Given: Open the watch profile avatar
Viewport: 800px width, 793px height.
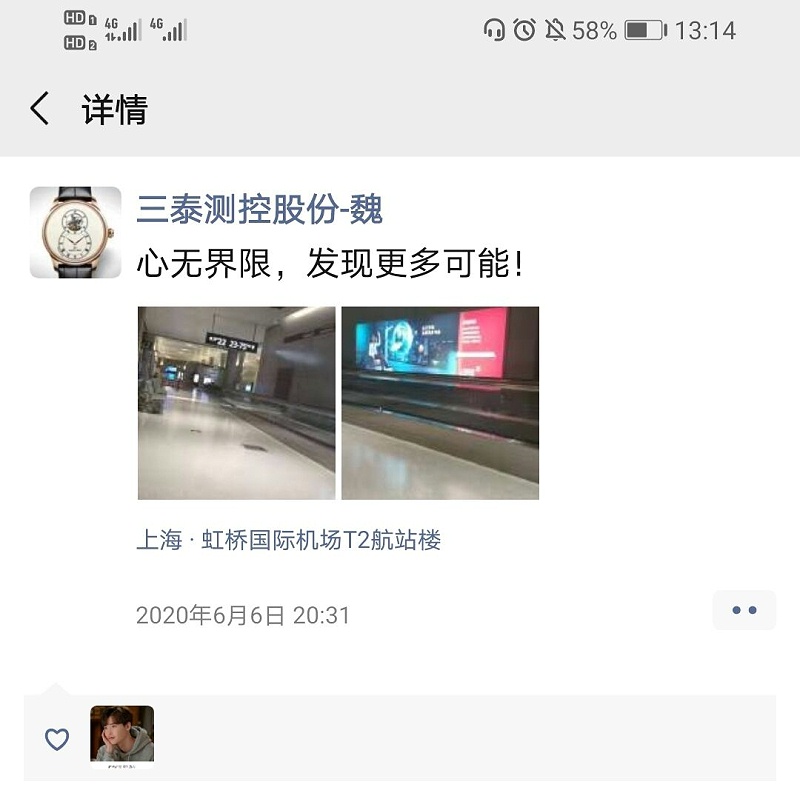Looking at the screenshot, I should coord(76,232).
